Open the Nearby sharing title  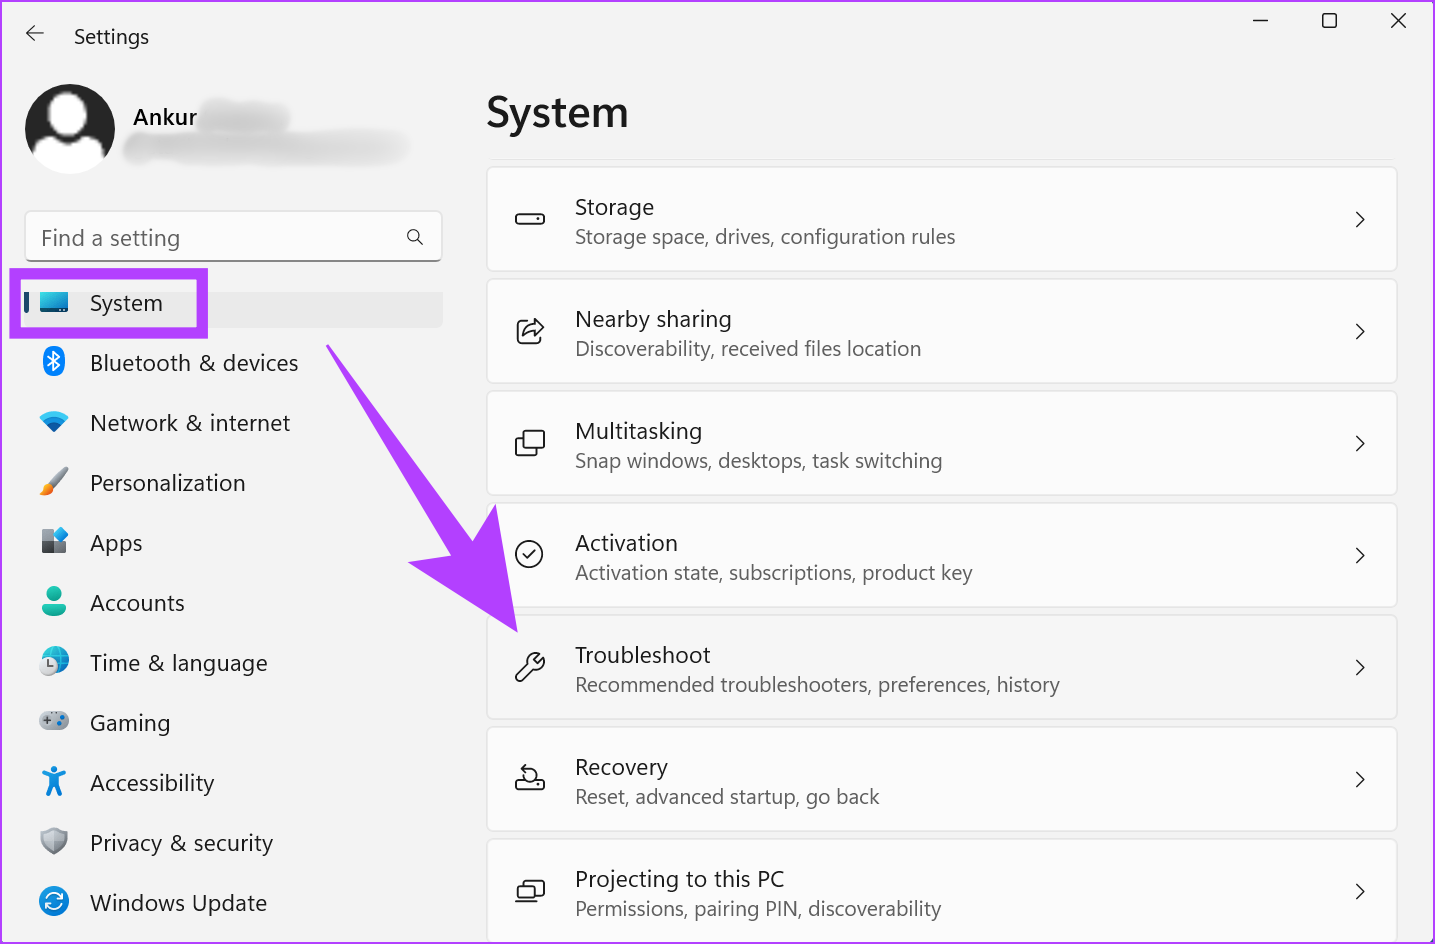coord(653,319)
